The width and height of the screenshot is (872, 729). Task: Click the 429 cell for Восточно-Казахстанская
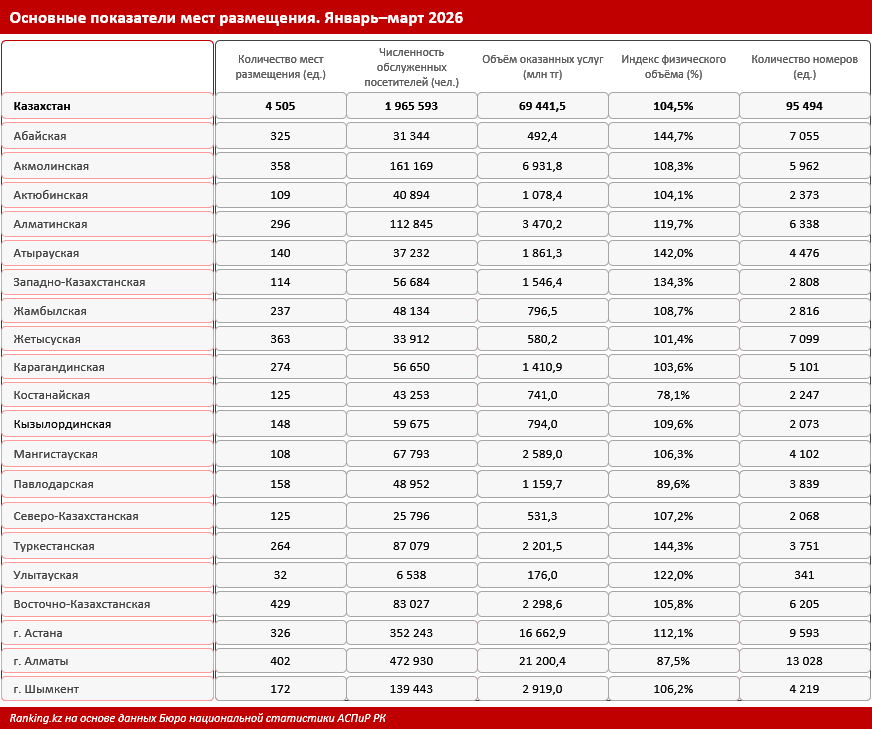point(280,604)
